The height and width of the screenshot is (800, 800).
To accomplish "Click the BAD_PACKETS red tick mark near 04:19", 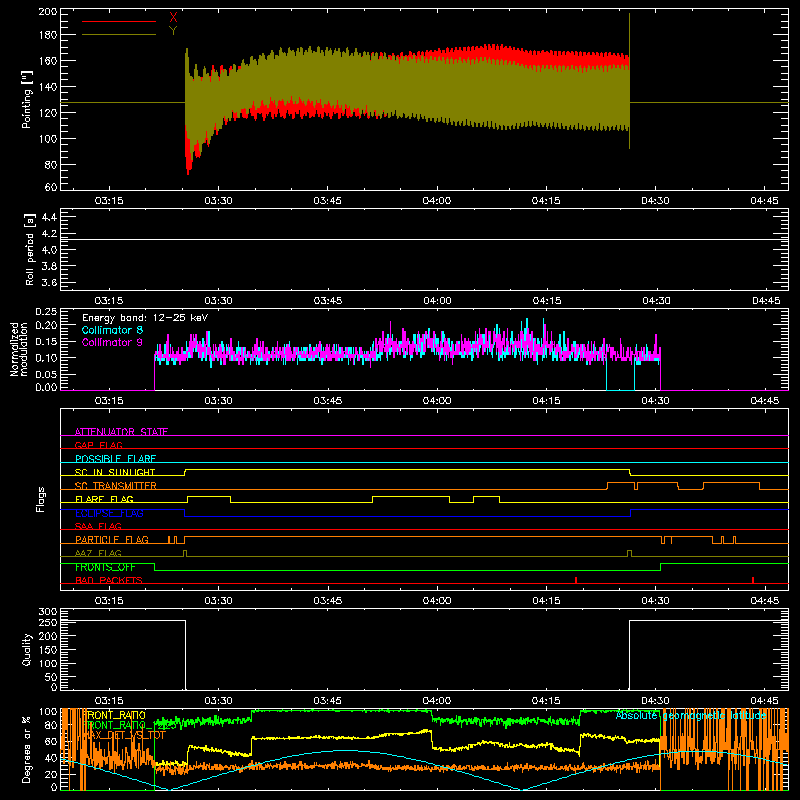I will tap(576, 580).
